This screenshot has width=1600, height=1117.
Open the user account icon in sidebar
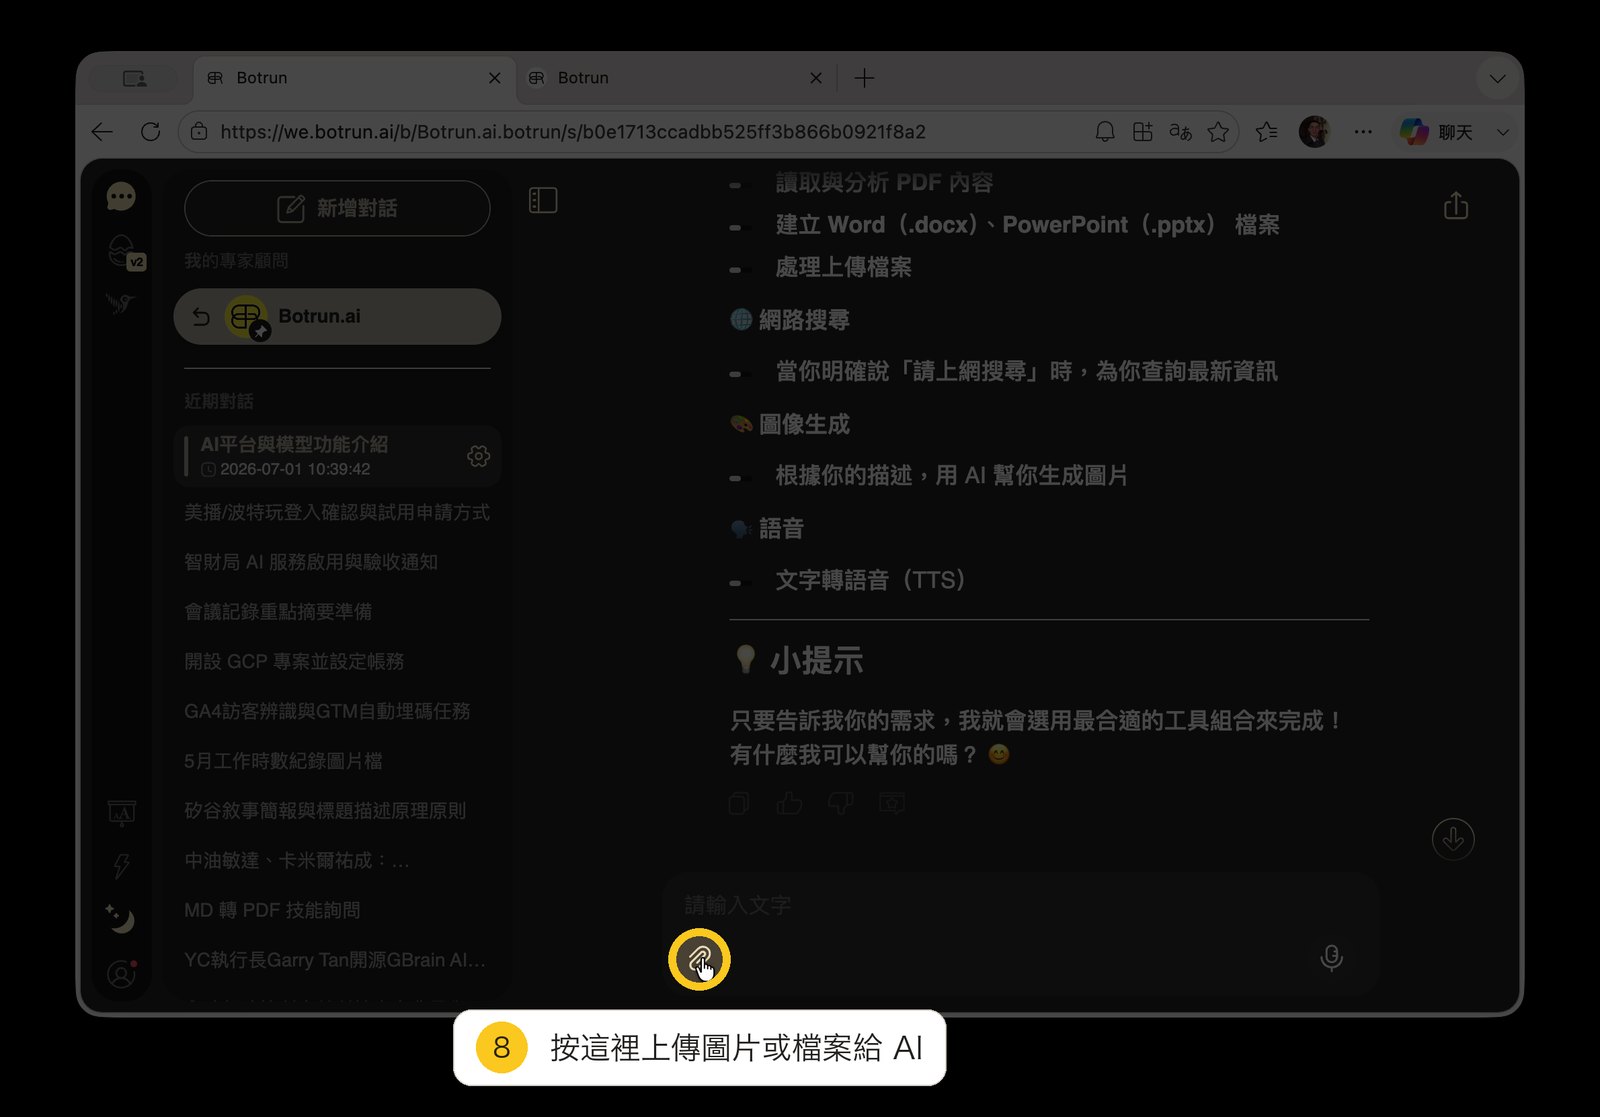pos(121,973)
